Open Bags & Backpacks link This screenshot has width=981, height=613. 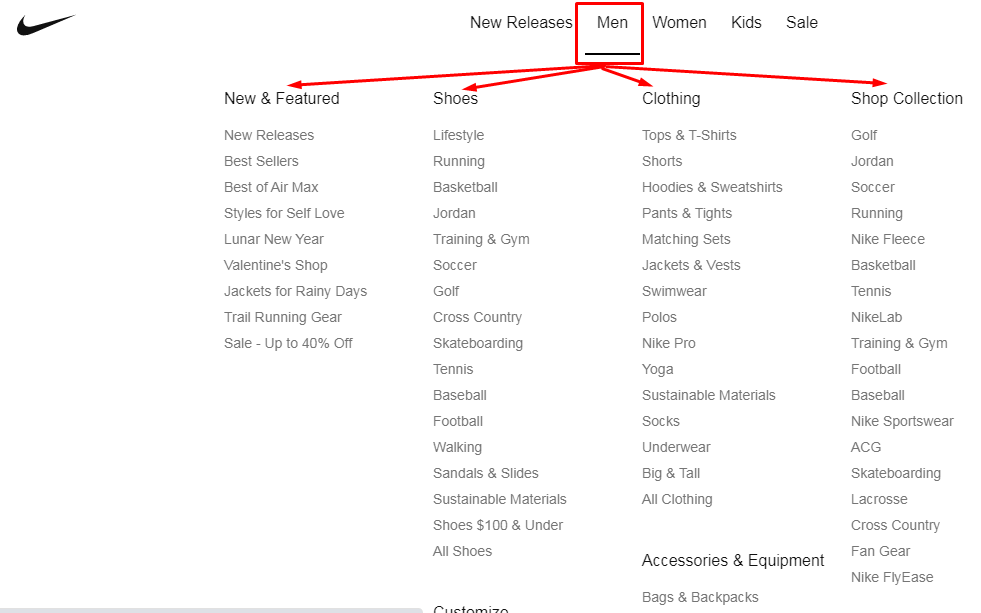(x=700, y=597)
